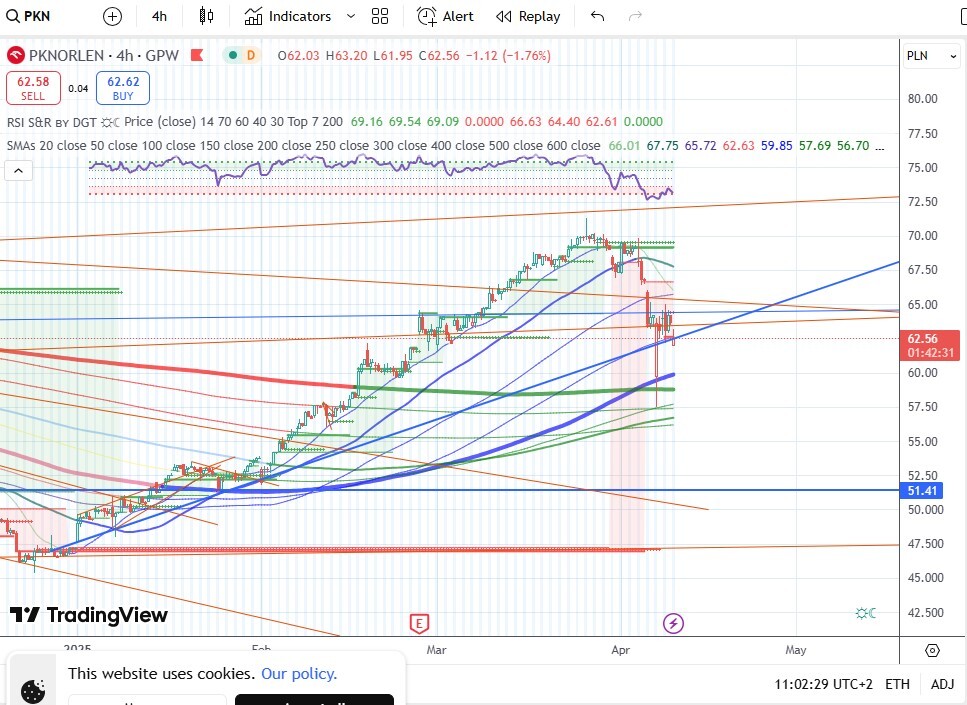Click the current price label 62.56
The image size is (967, 705).
tap(930, 345)
